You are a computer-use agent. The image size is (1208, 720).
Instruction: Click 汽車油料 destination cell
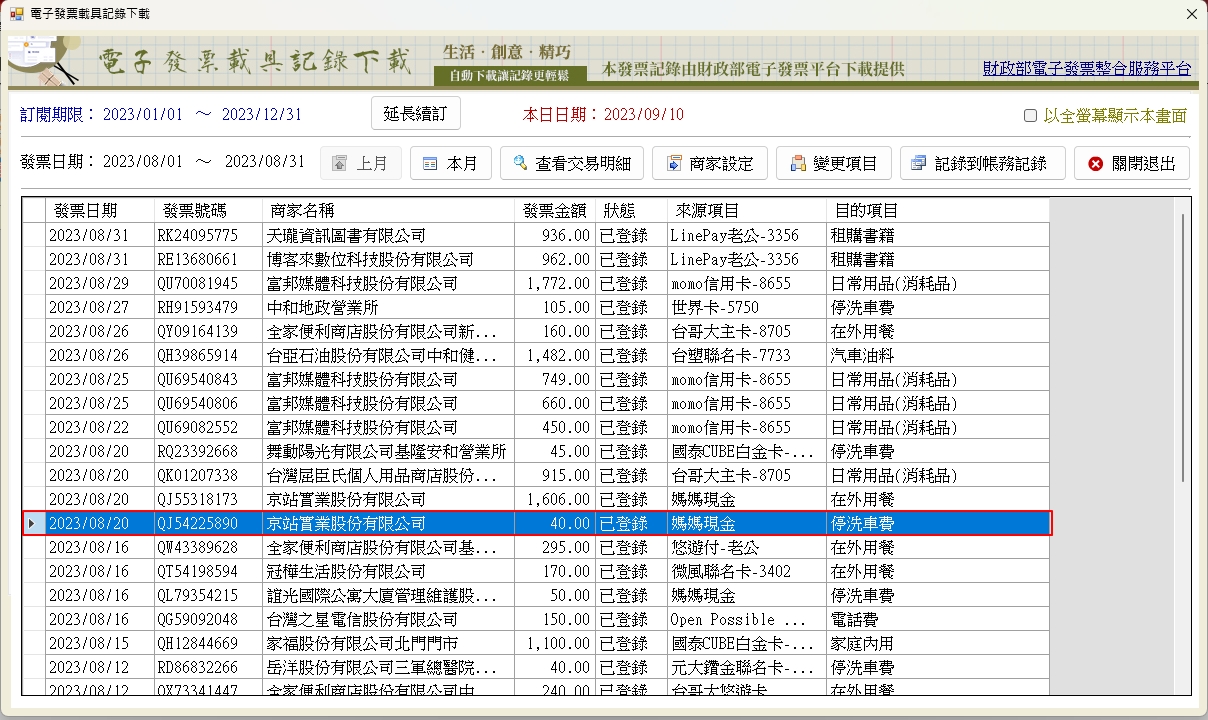click(938, 356)
